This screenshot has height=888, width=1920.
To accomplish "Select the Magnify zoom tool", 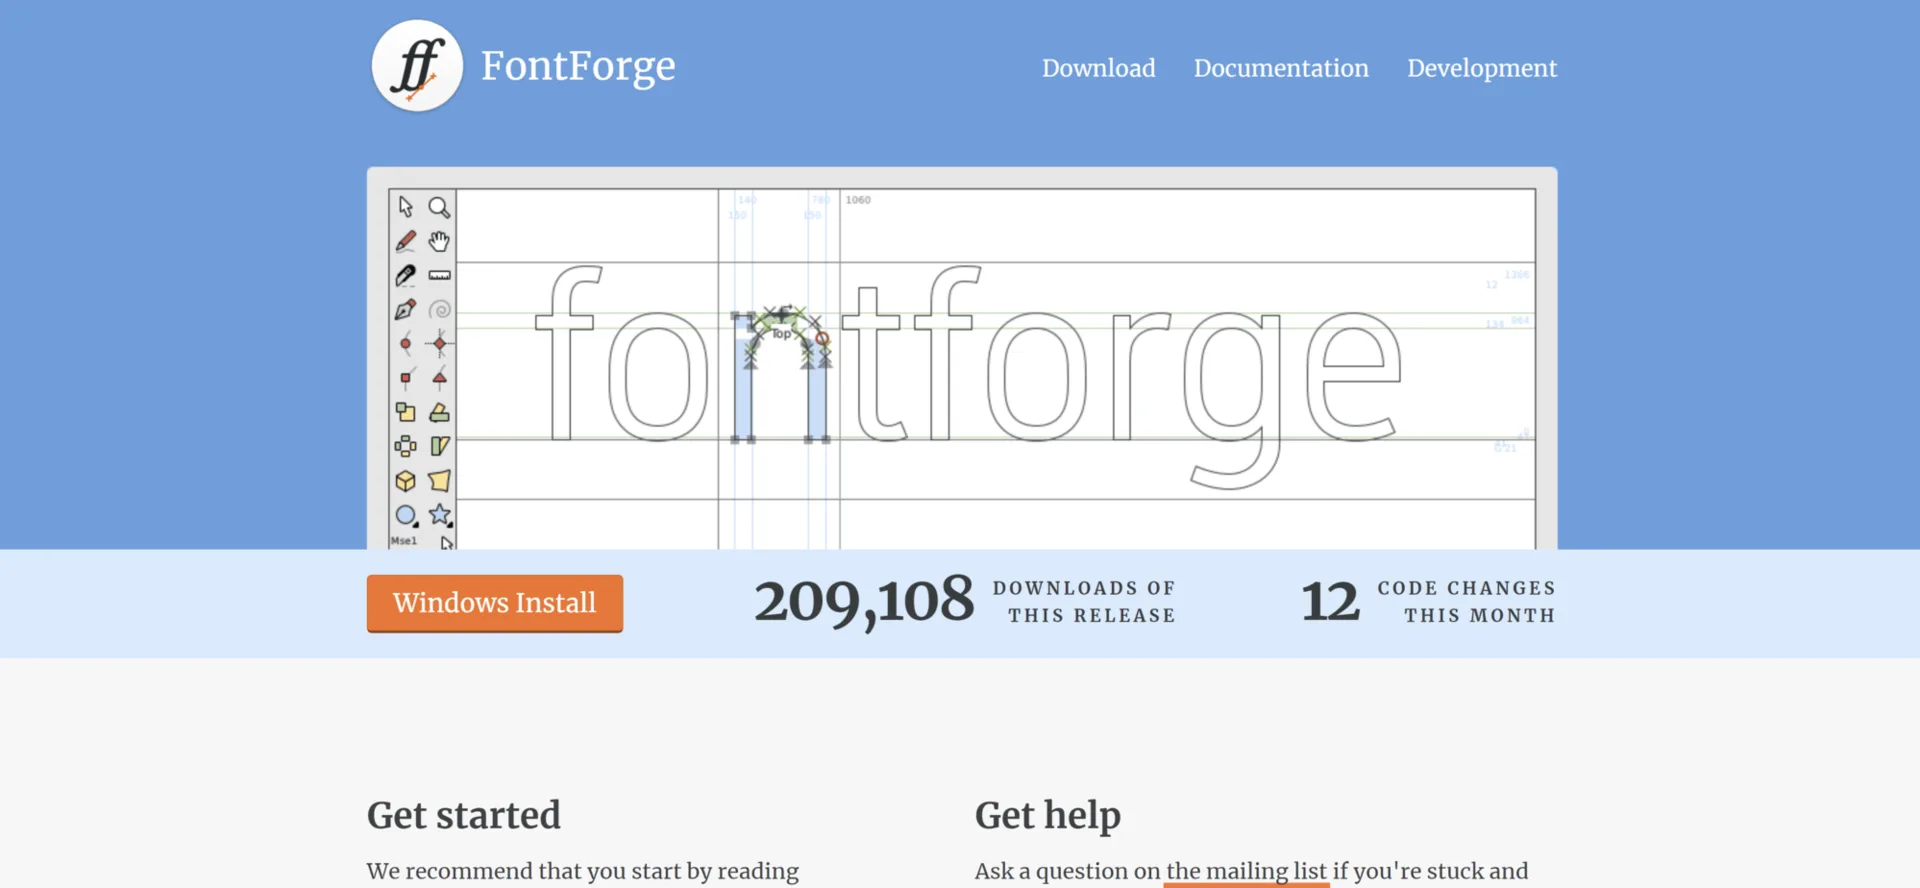I will coord(439,207).
